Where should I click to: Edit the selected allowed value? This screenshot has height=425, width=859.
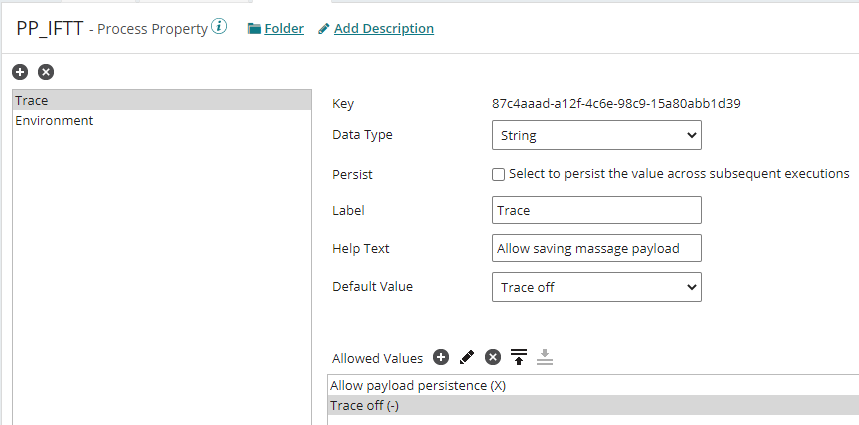point(467,357)
